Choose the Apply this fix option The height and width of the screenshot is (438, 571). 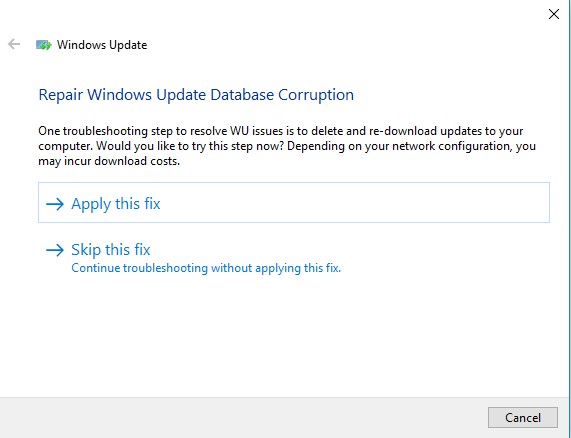click(x=294, y=202)
